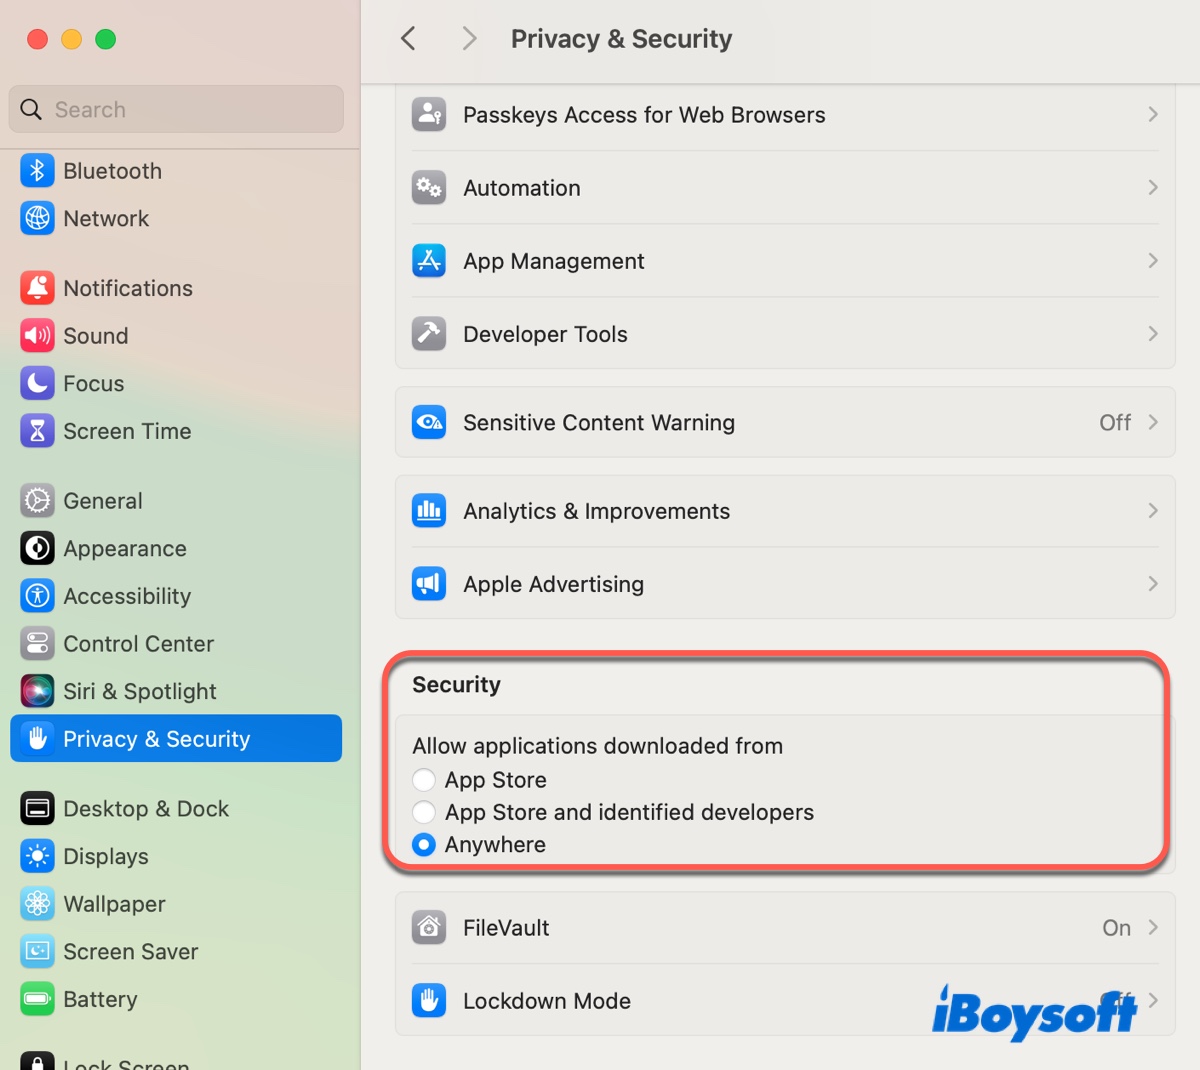This screenshot has height=1070, width=1200.
Task: Go forward with the right arrow button
Action: [469, 39]
